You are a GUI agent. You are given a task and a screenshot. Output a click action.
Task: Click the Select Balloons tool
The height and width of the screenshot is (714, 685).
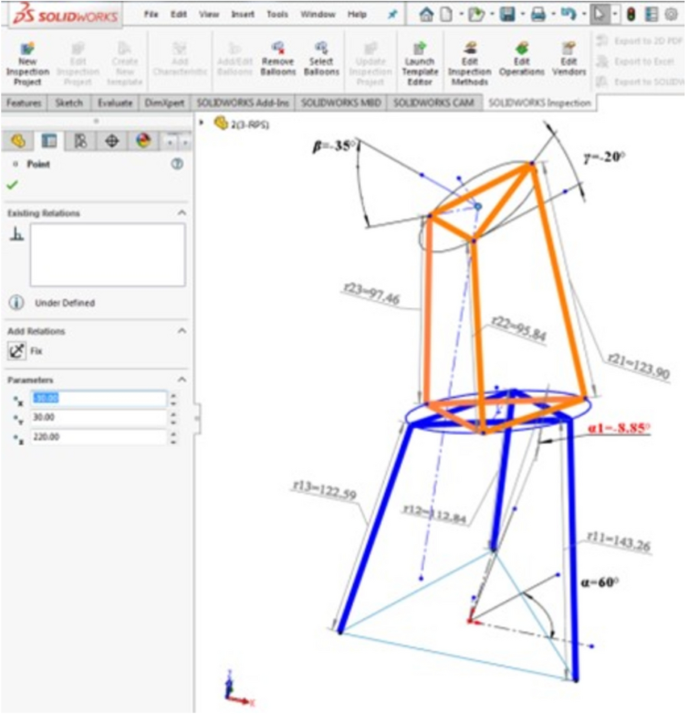point(321,61)
